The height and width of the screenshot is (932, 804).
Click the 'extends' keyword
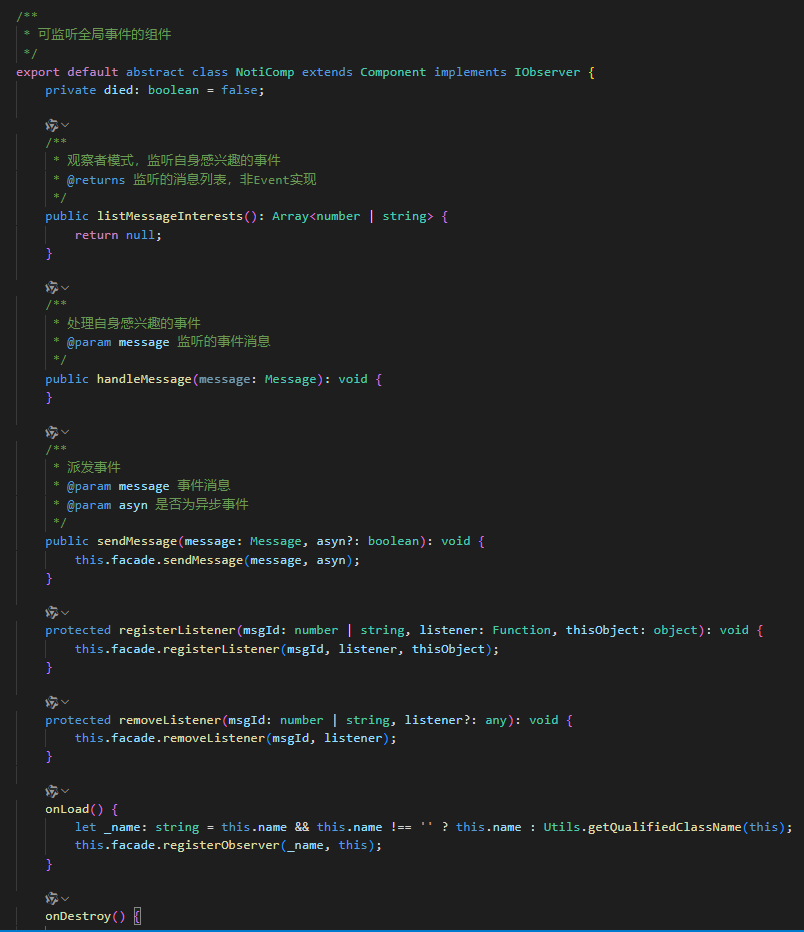[x=327, y=72]
